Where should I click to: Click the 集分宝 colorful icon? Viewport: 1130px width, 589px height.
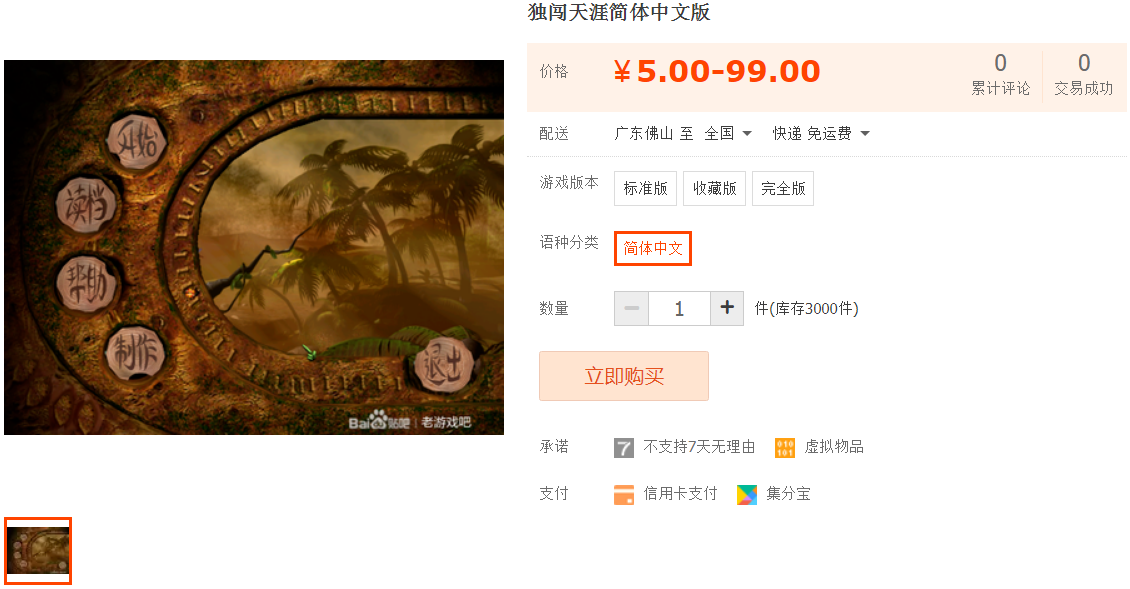tap(747, 495)
